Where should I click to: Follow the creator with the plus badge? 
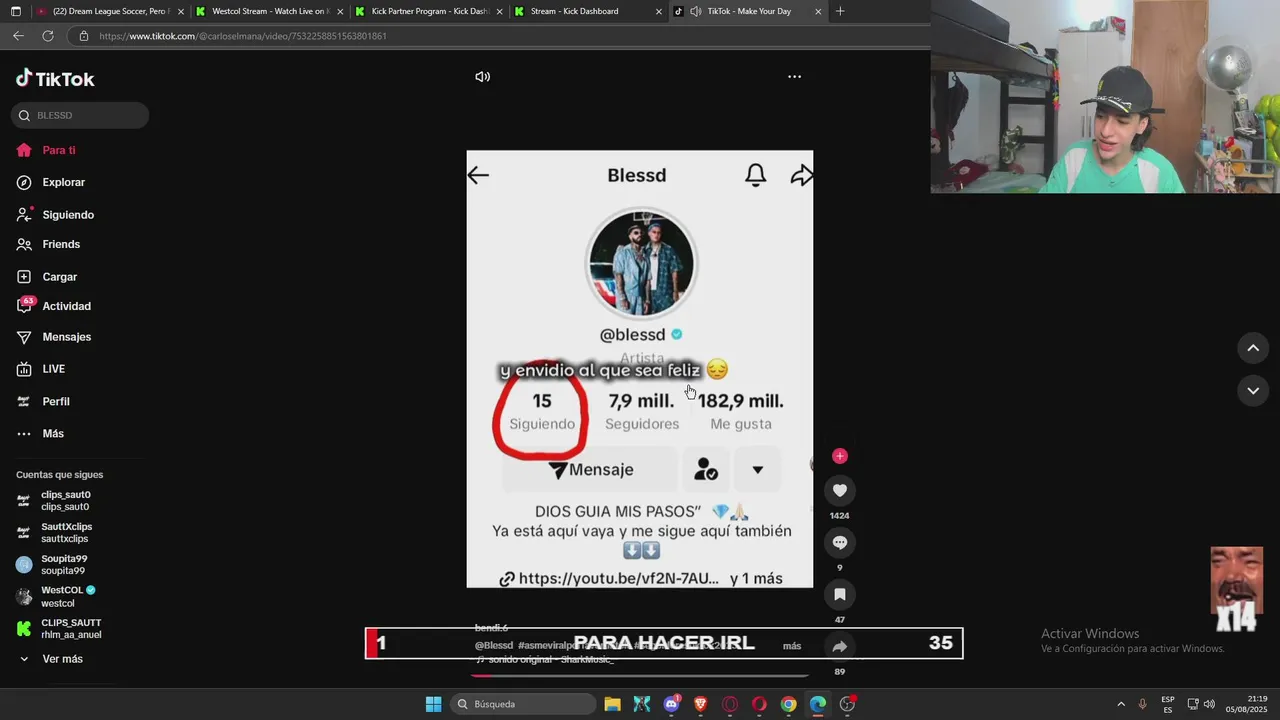point(840,456)
